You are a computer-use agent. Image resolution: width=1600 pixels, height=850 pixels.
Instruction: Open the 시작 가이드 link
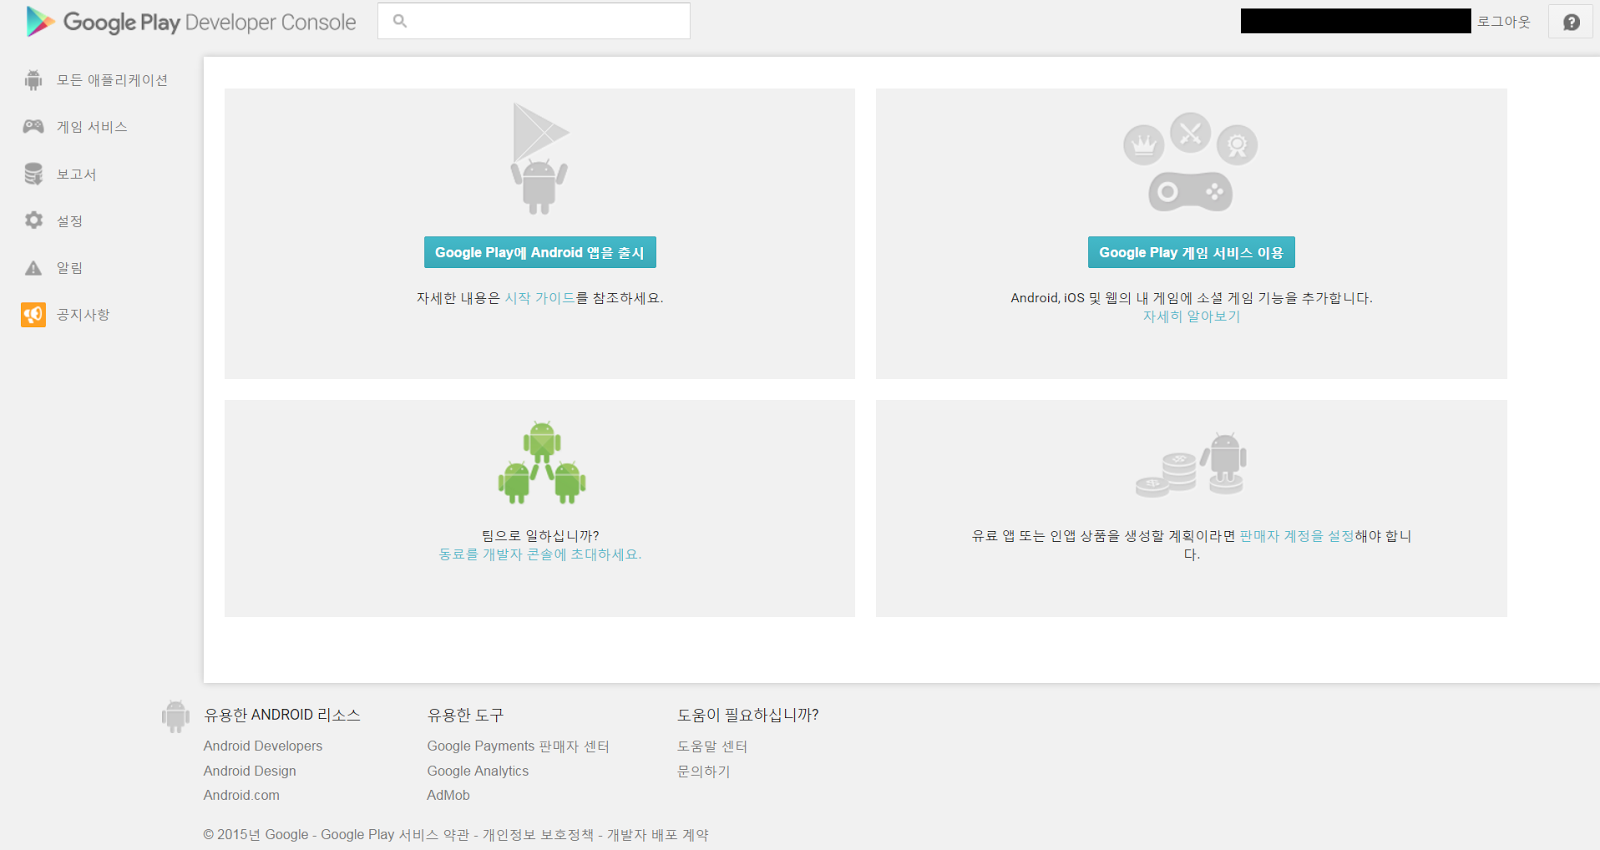[540, 298]
